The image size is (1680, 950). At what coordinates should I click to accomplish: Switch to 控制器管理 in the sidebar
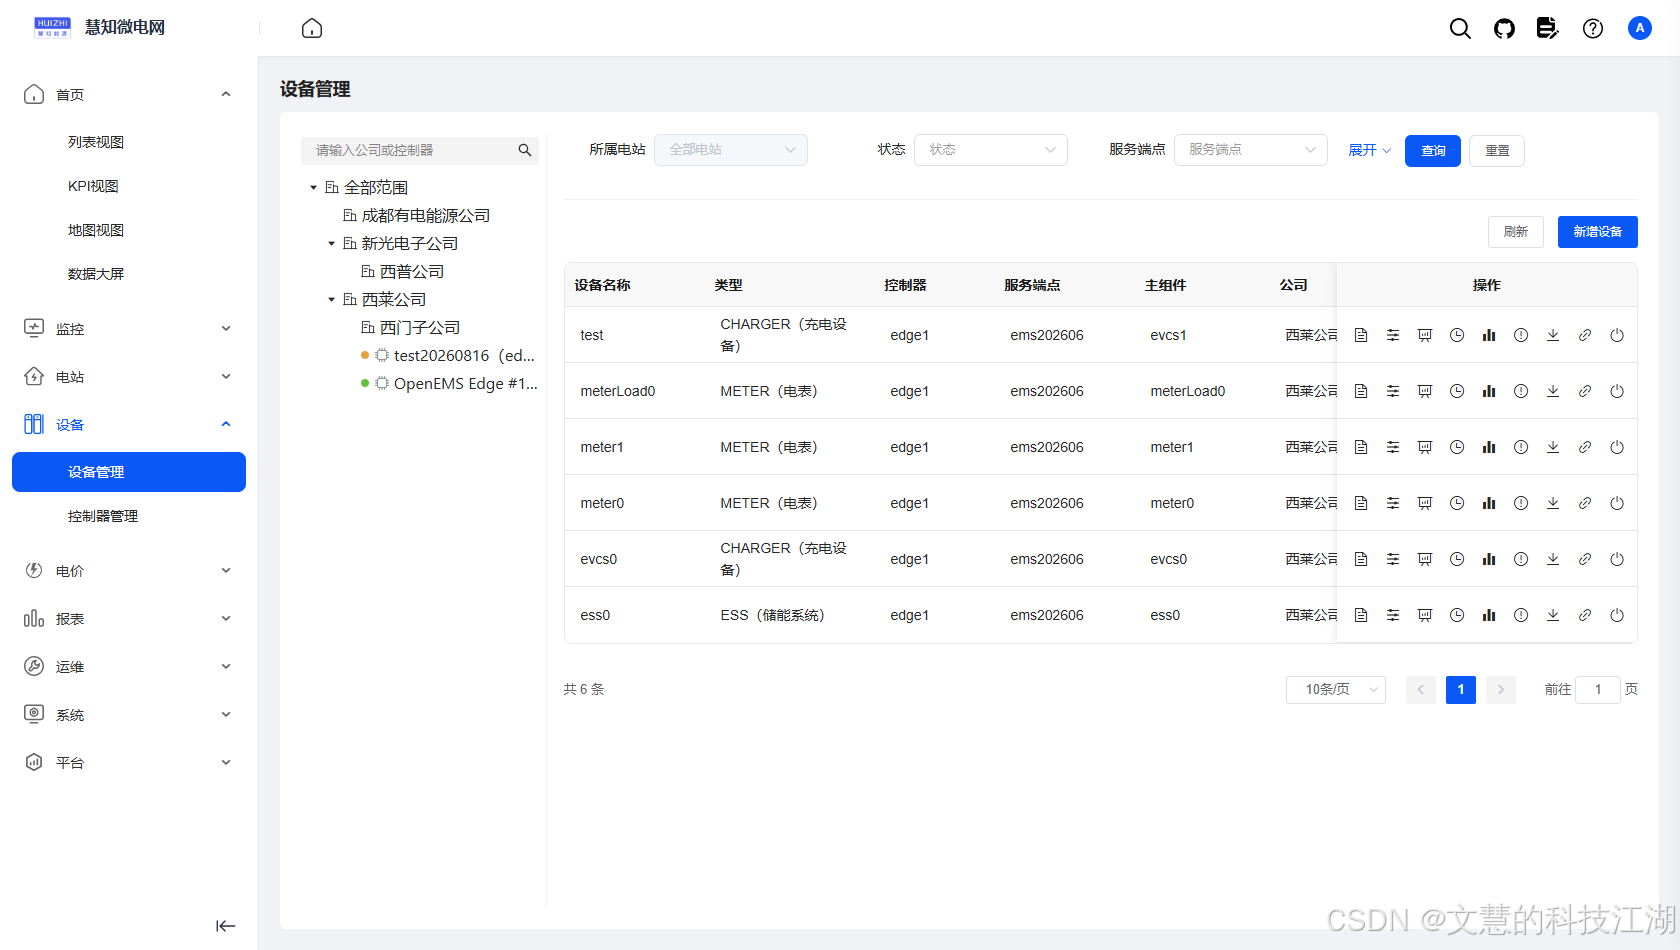[103, 516]
